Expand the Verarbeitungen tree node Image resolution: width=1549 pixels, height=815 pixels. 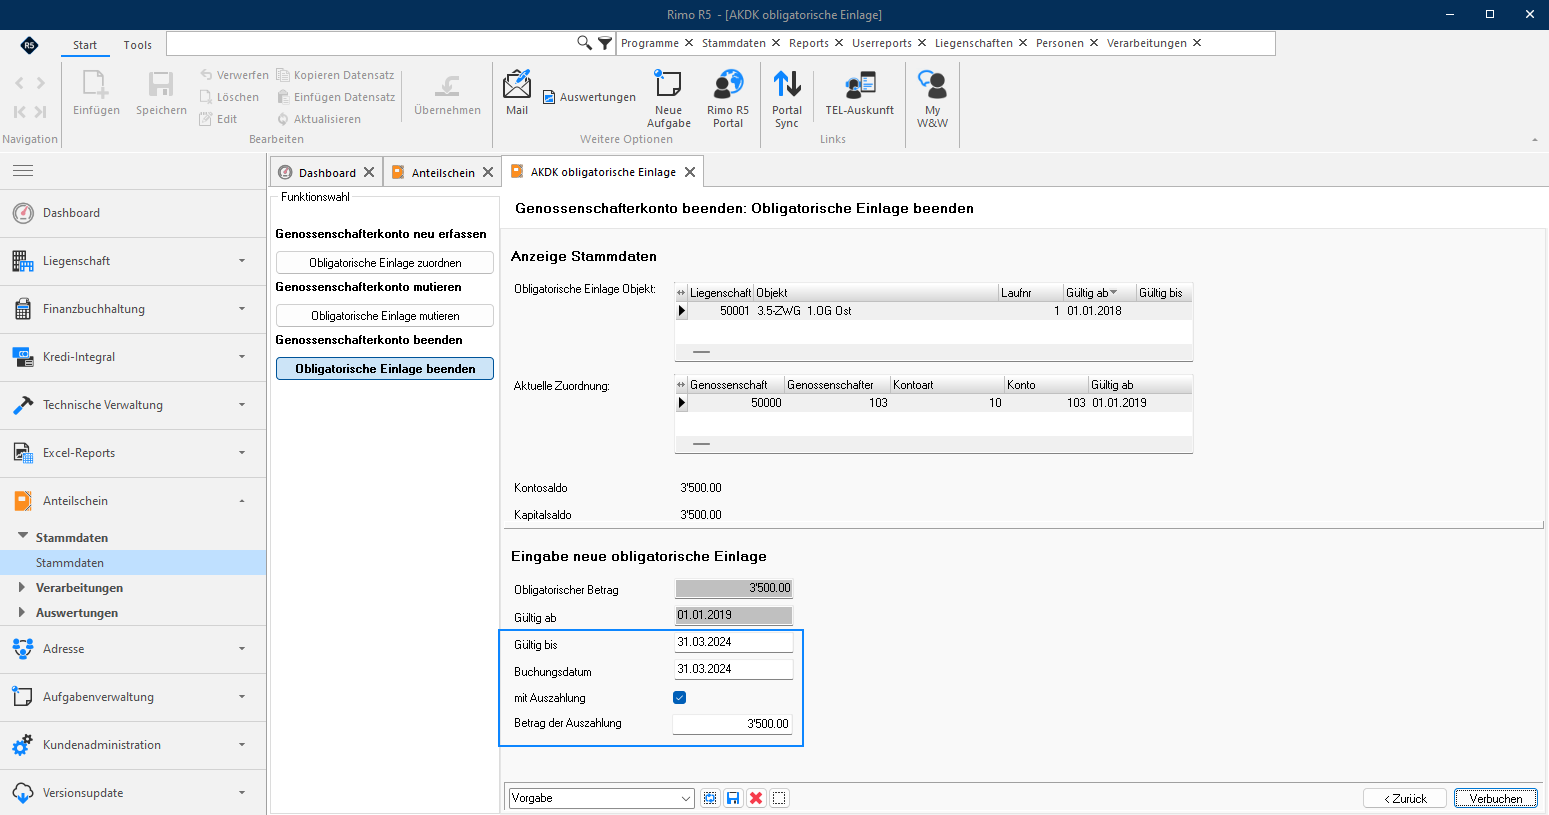(x=21, y=587)
